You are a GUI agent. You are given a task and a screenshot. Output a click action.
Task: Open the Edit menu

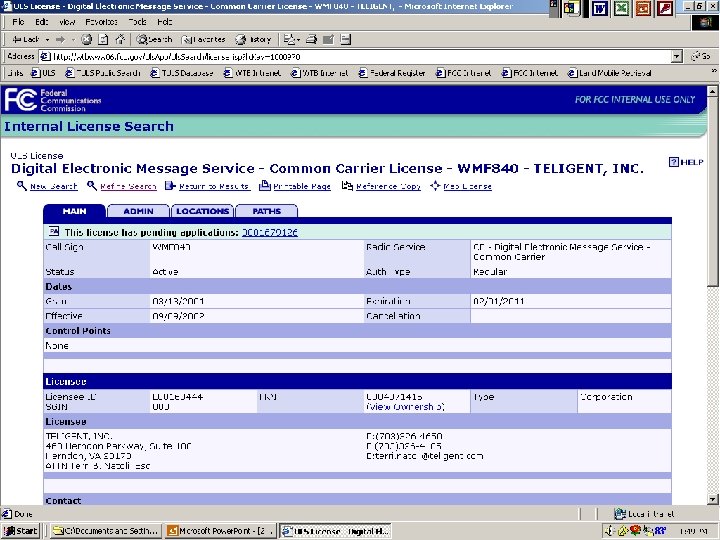click(x=41, y=22)
